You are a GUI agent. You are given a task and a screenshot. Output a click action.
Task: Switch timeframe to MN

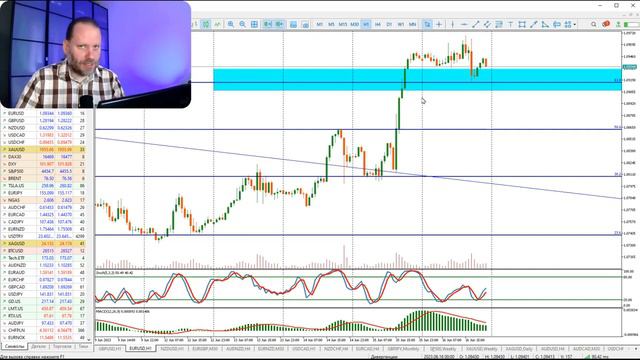tap(413, 24)
